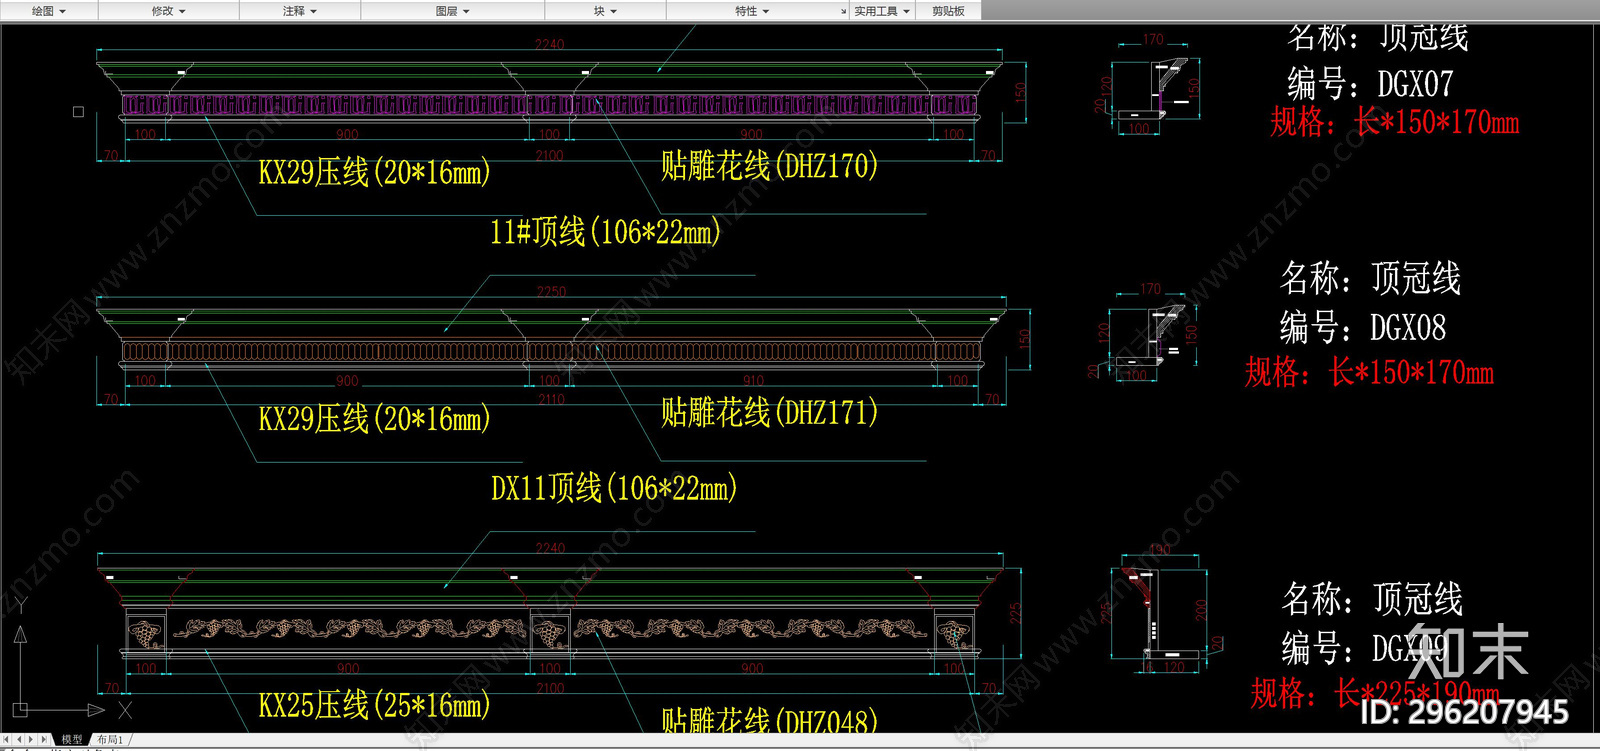Select the 编号:DGX08 text
1600x751 pixels.
point(1362,327)
